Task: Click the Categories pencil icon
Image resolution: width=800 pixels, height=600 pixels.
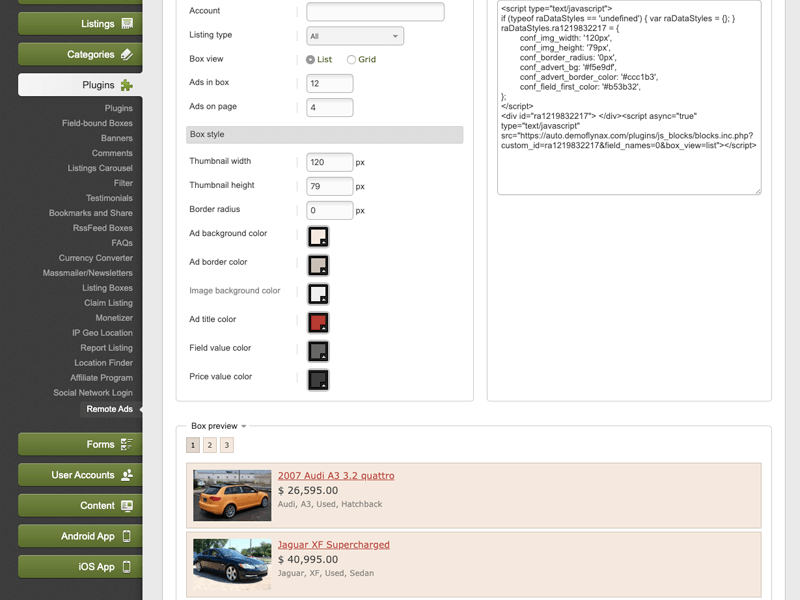Action: [x=127, y=54]
